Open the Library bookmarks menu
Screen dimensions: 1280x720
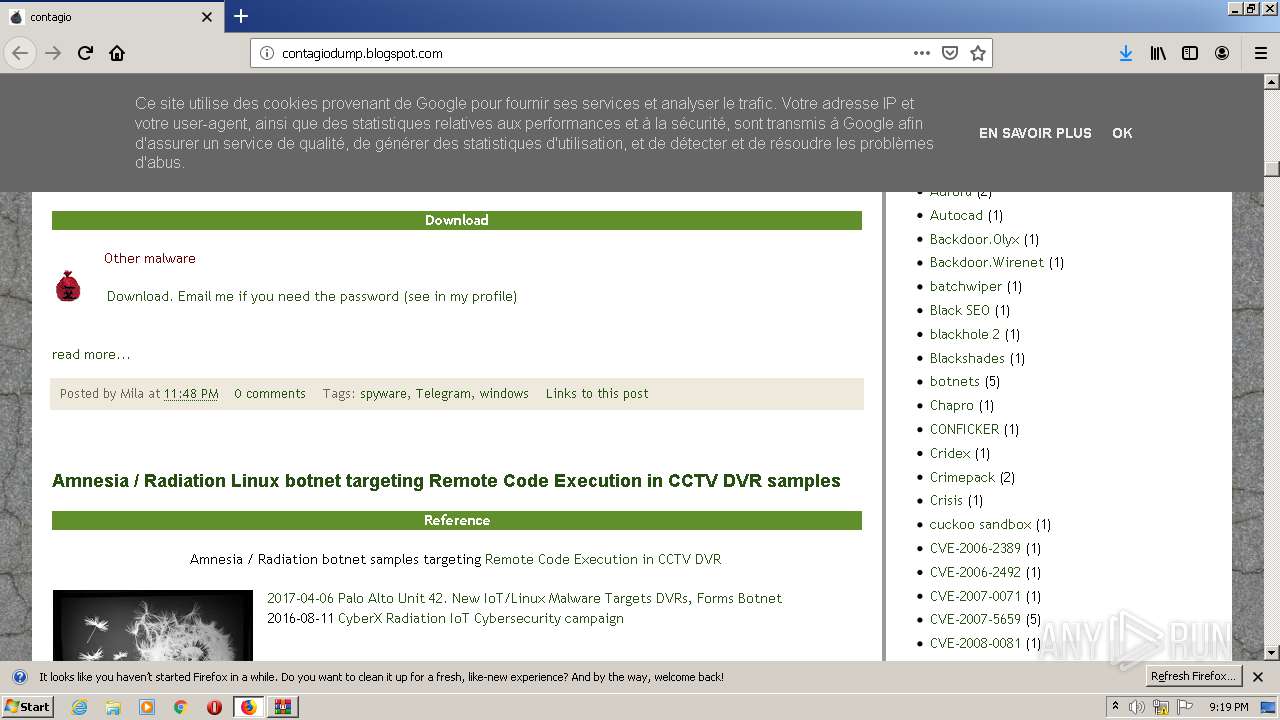coord(1158,53)
